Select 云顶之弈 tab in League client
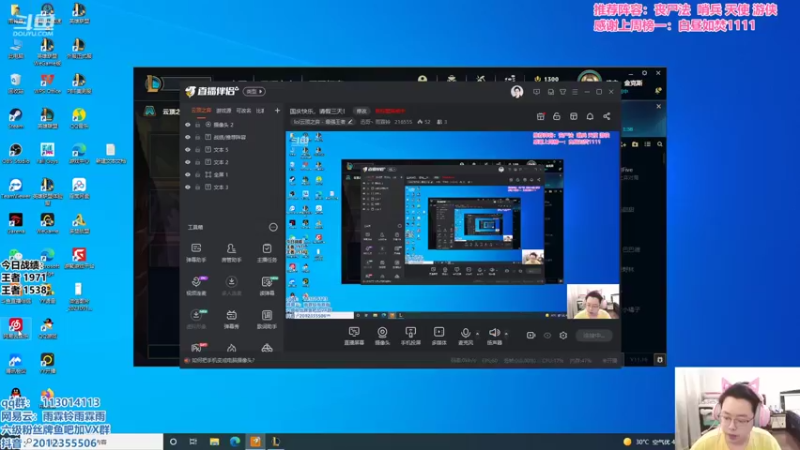 [x=171, y=111]
